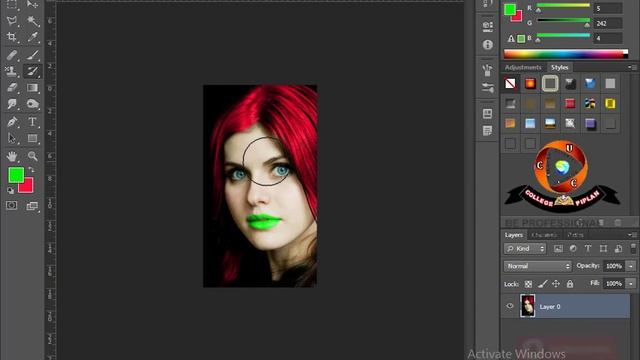This screenshot has height=360, width=640.
Task: Select the Healing Brush tool
Action: (x=12, y=55)
